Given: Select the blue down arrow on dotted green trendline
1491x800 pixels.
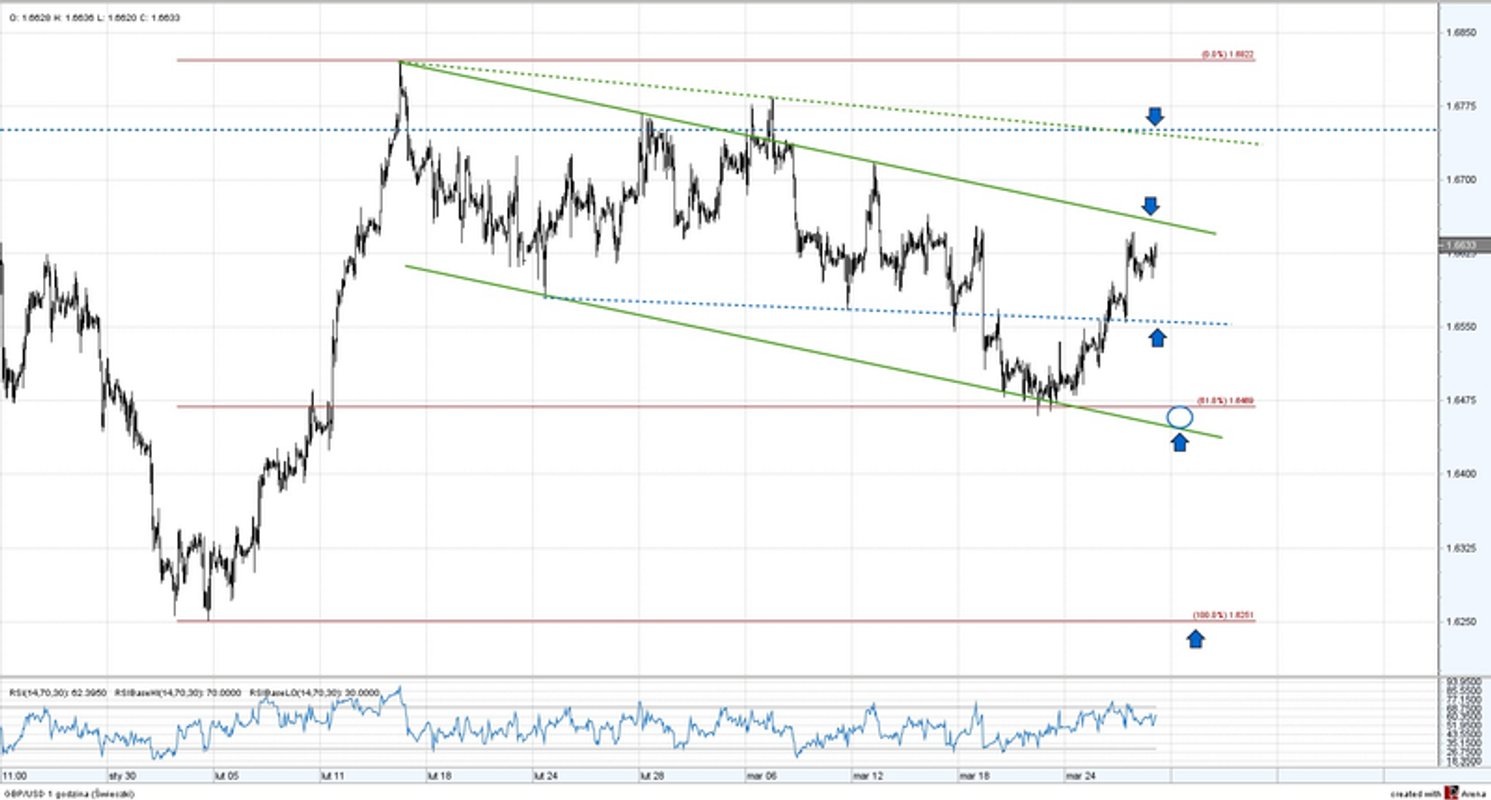Looking at the screenshot, I should click(1157, 118).
